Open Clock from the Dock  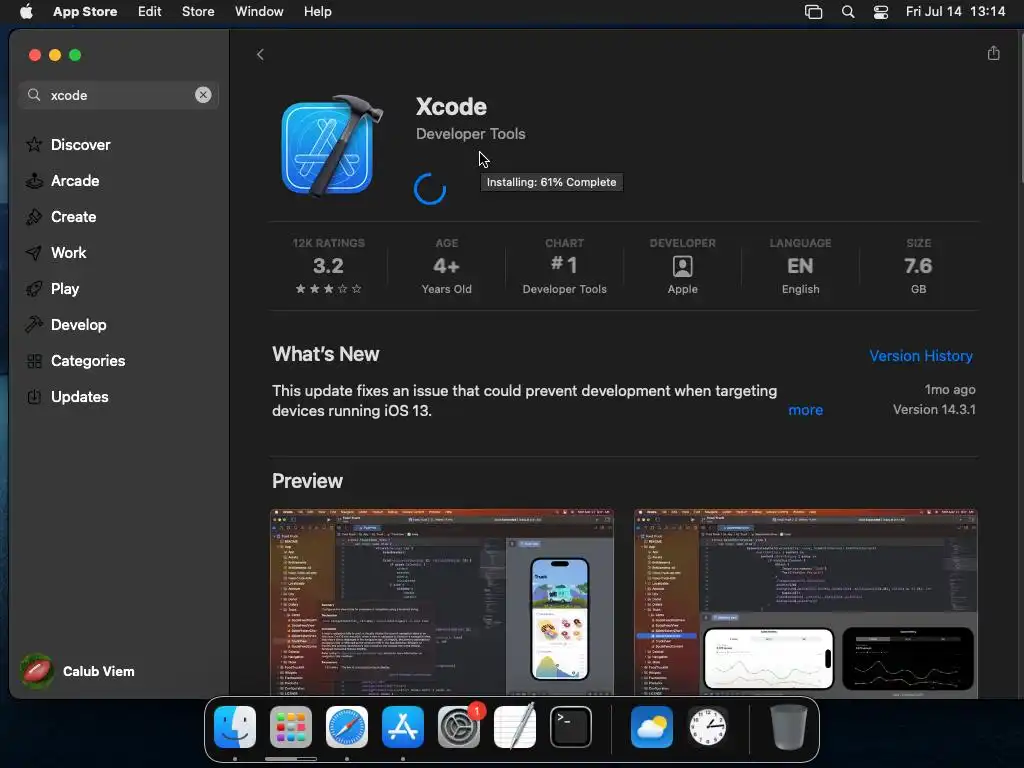pyautogui.click(x=708, y=727)
